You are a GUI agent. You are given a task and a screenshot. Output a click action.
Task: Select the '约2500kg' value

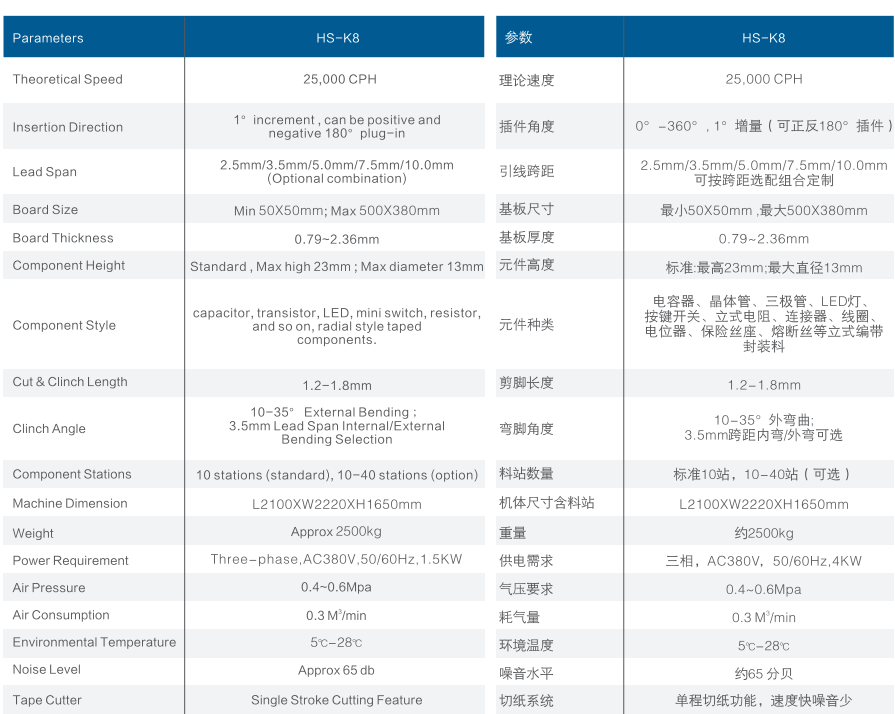pos(764,534)
